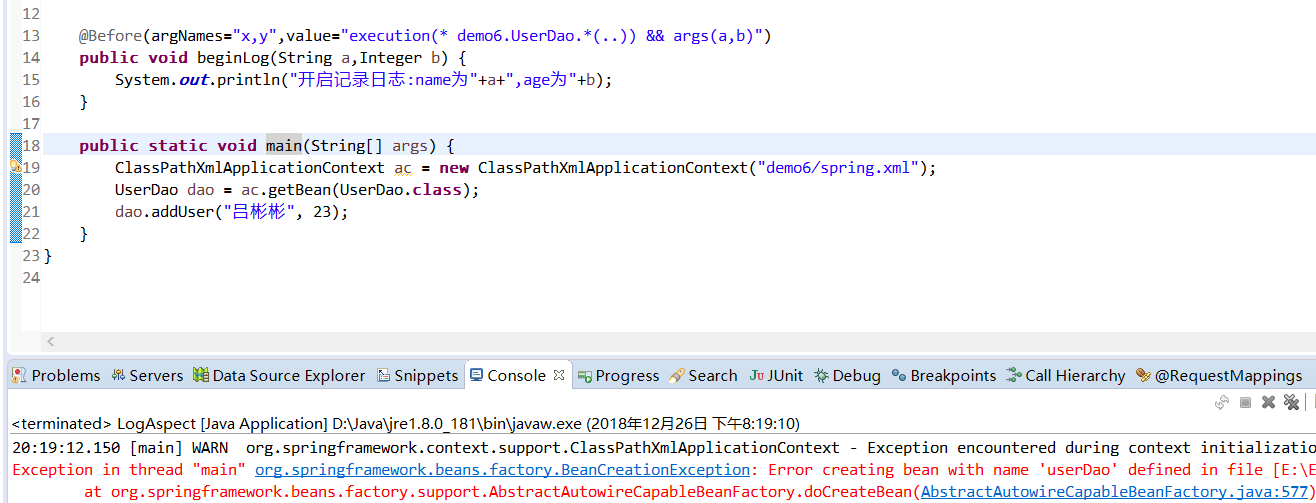Switch to the JUnit tab
The height and width of the screenshot is (503, 1316).
[776, 376]
